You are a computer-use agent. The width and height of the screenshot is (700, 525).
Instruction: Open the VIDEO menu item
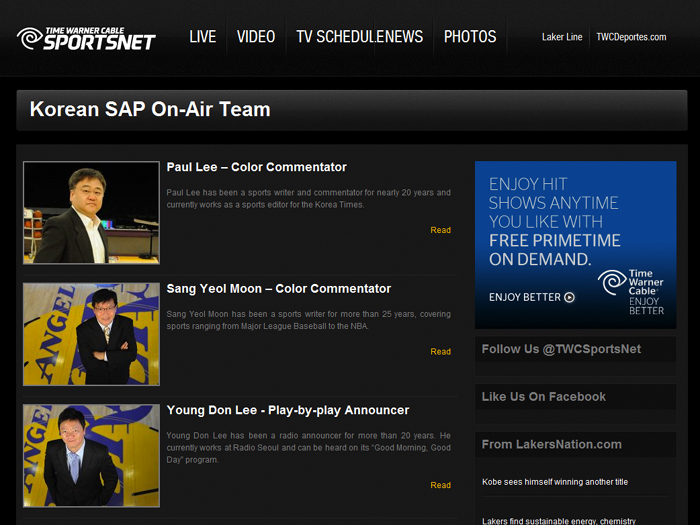pos(256,37)
